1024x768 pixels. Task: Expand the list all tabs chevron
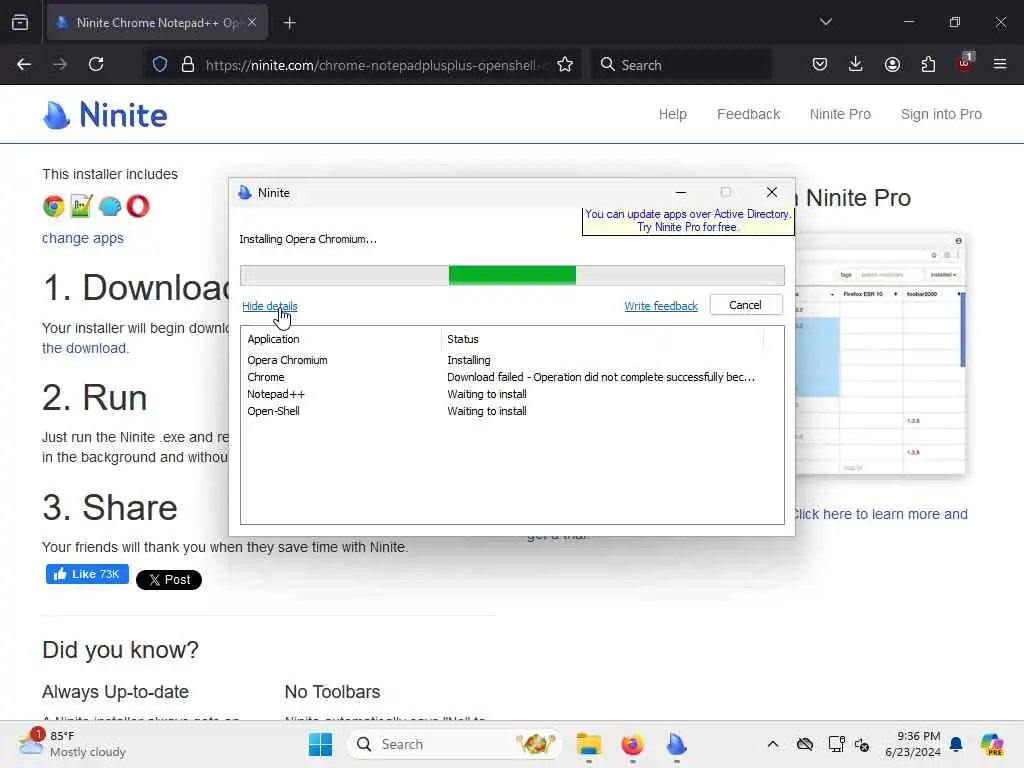point(825,22)
